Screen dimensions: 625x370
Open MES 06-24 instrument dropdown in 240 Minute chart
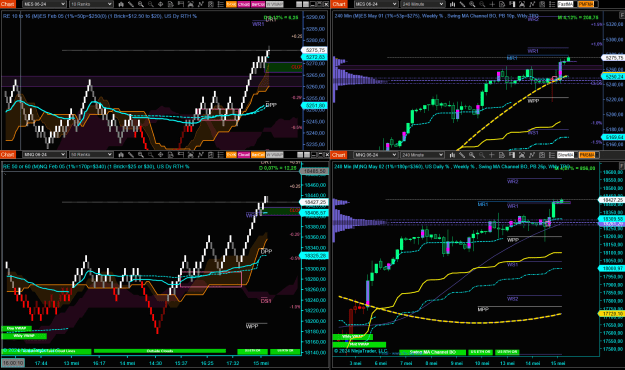(x=376, y=4)
